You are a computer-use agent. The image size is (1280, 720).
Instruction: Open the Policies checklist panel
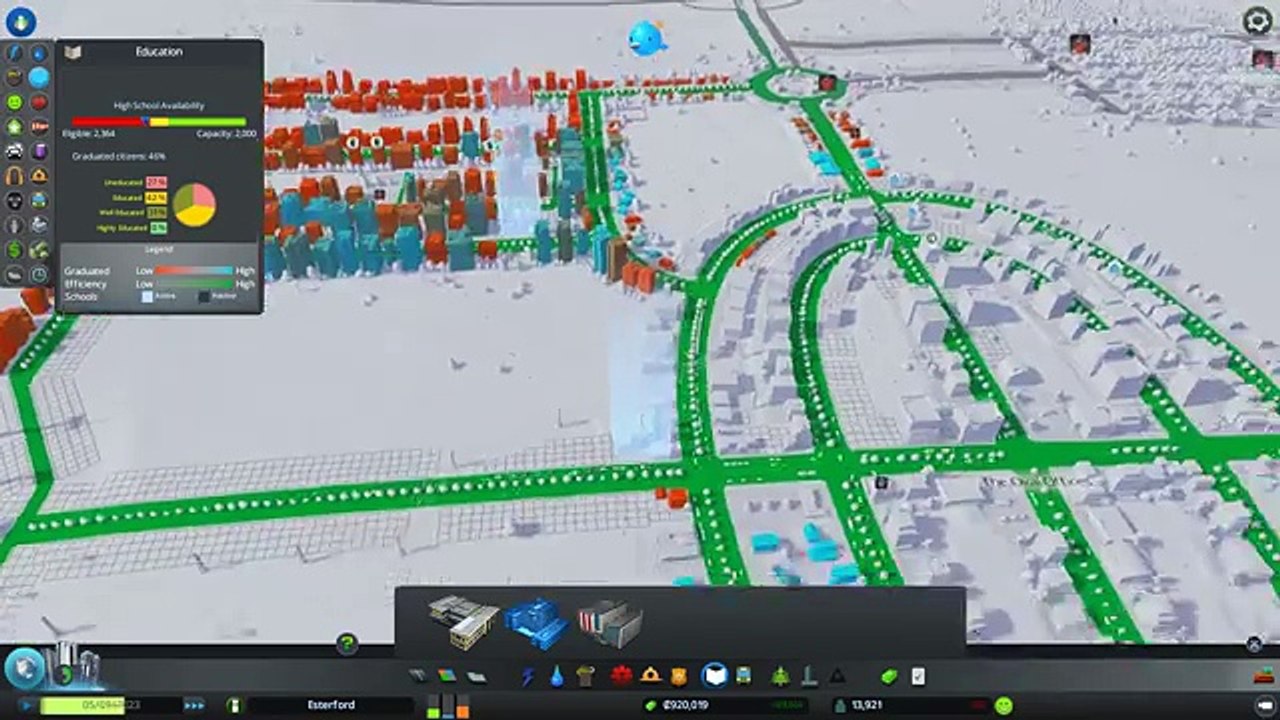[918, 676]
